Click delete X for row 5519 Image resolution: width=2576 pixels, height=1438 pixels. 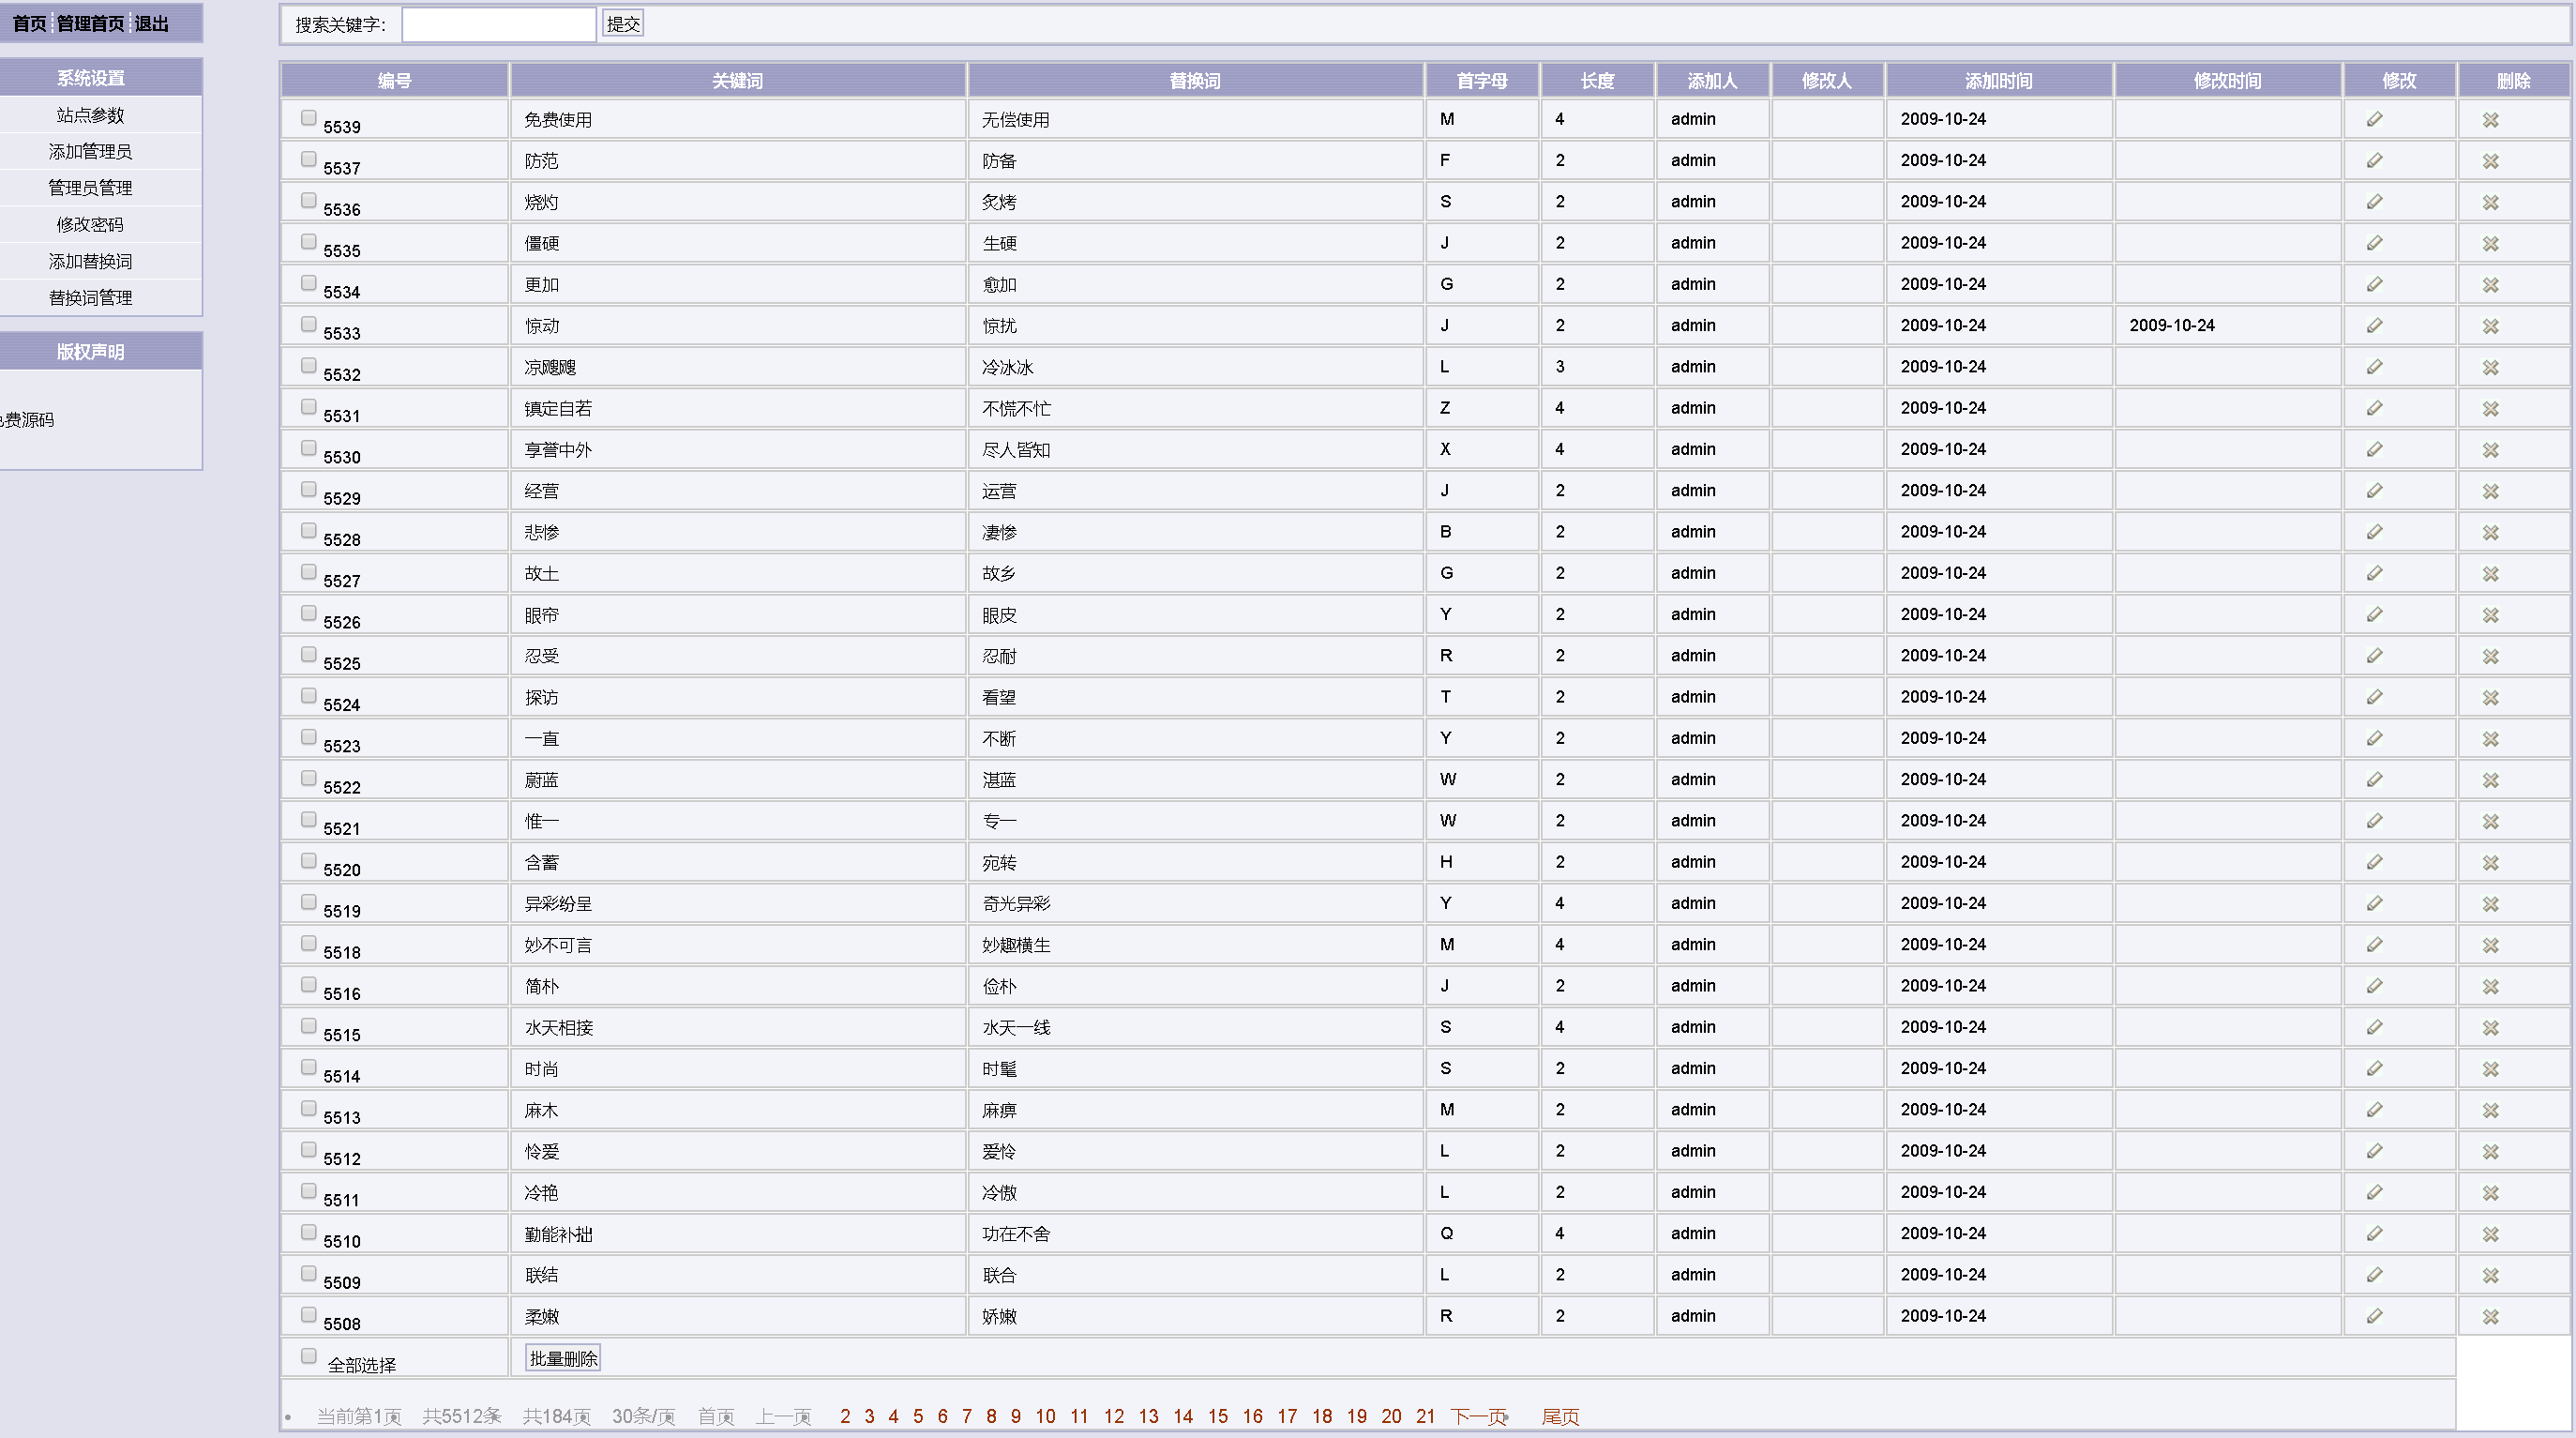(x=2490, y=904)
